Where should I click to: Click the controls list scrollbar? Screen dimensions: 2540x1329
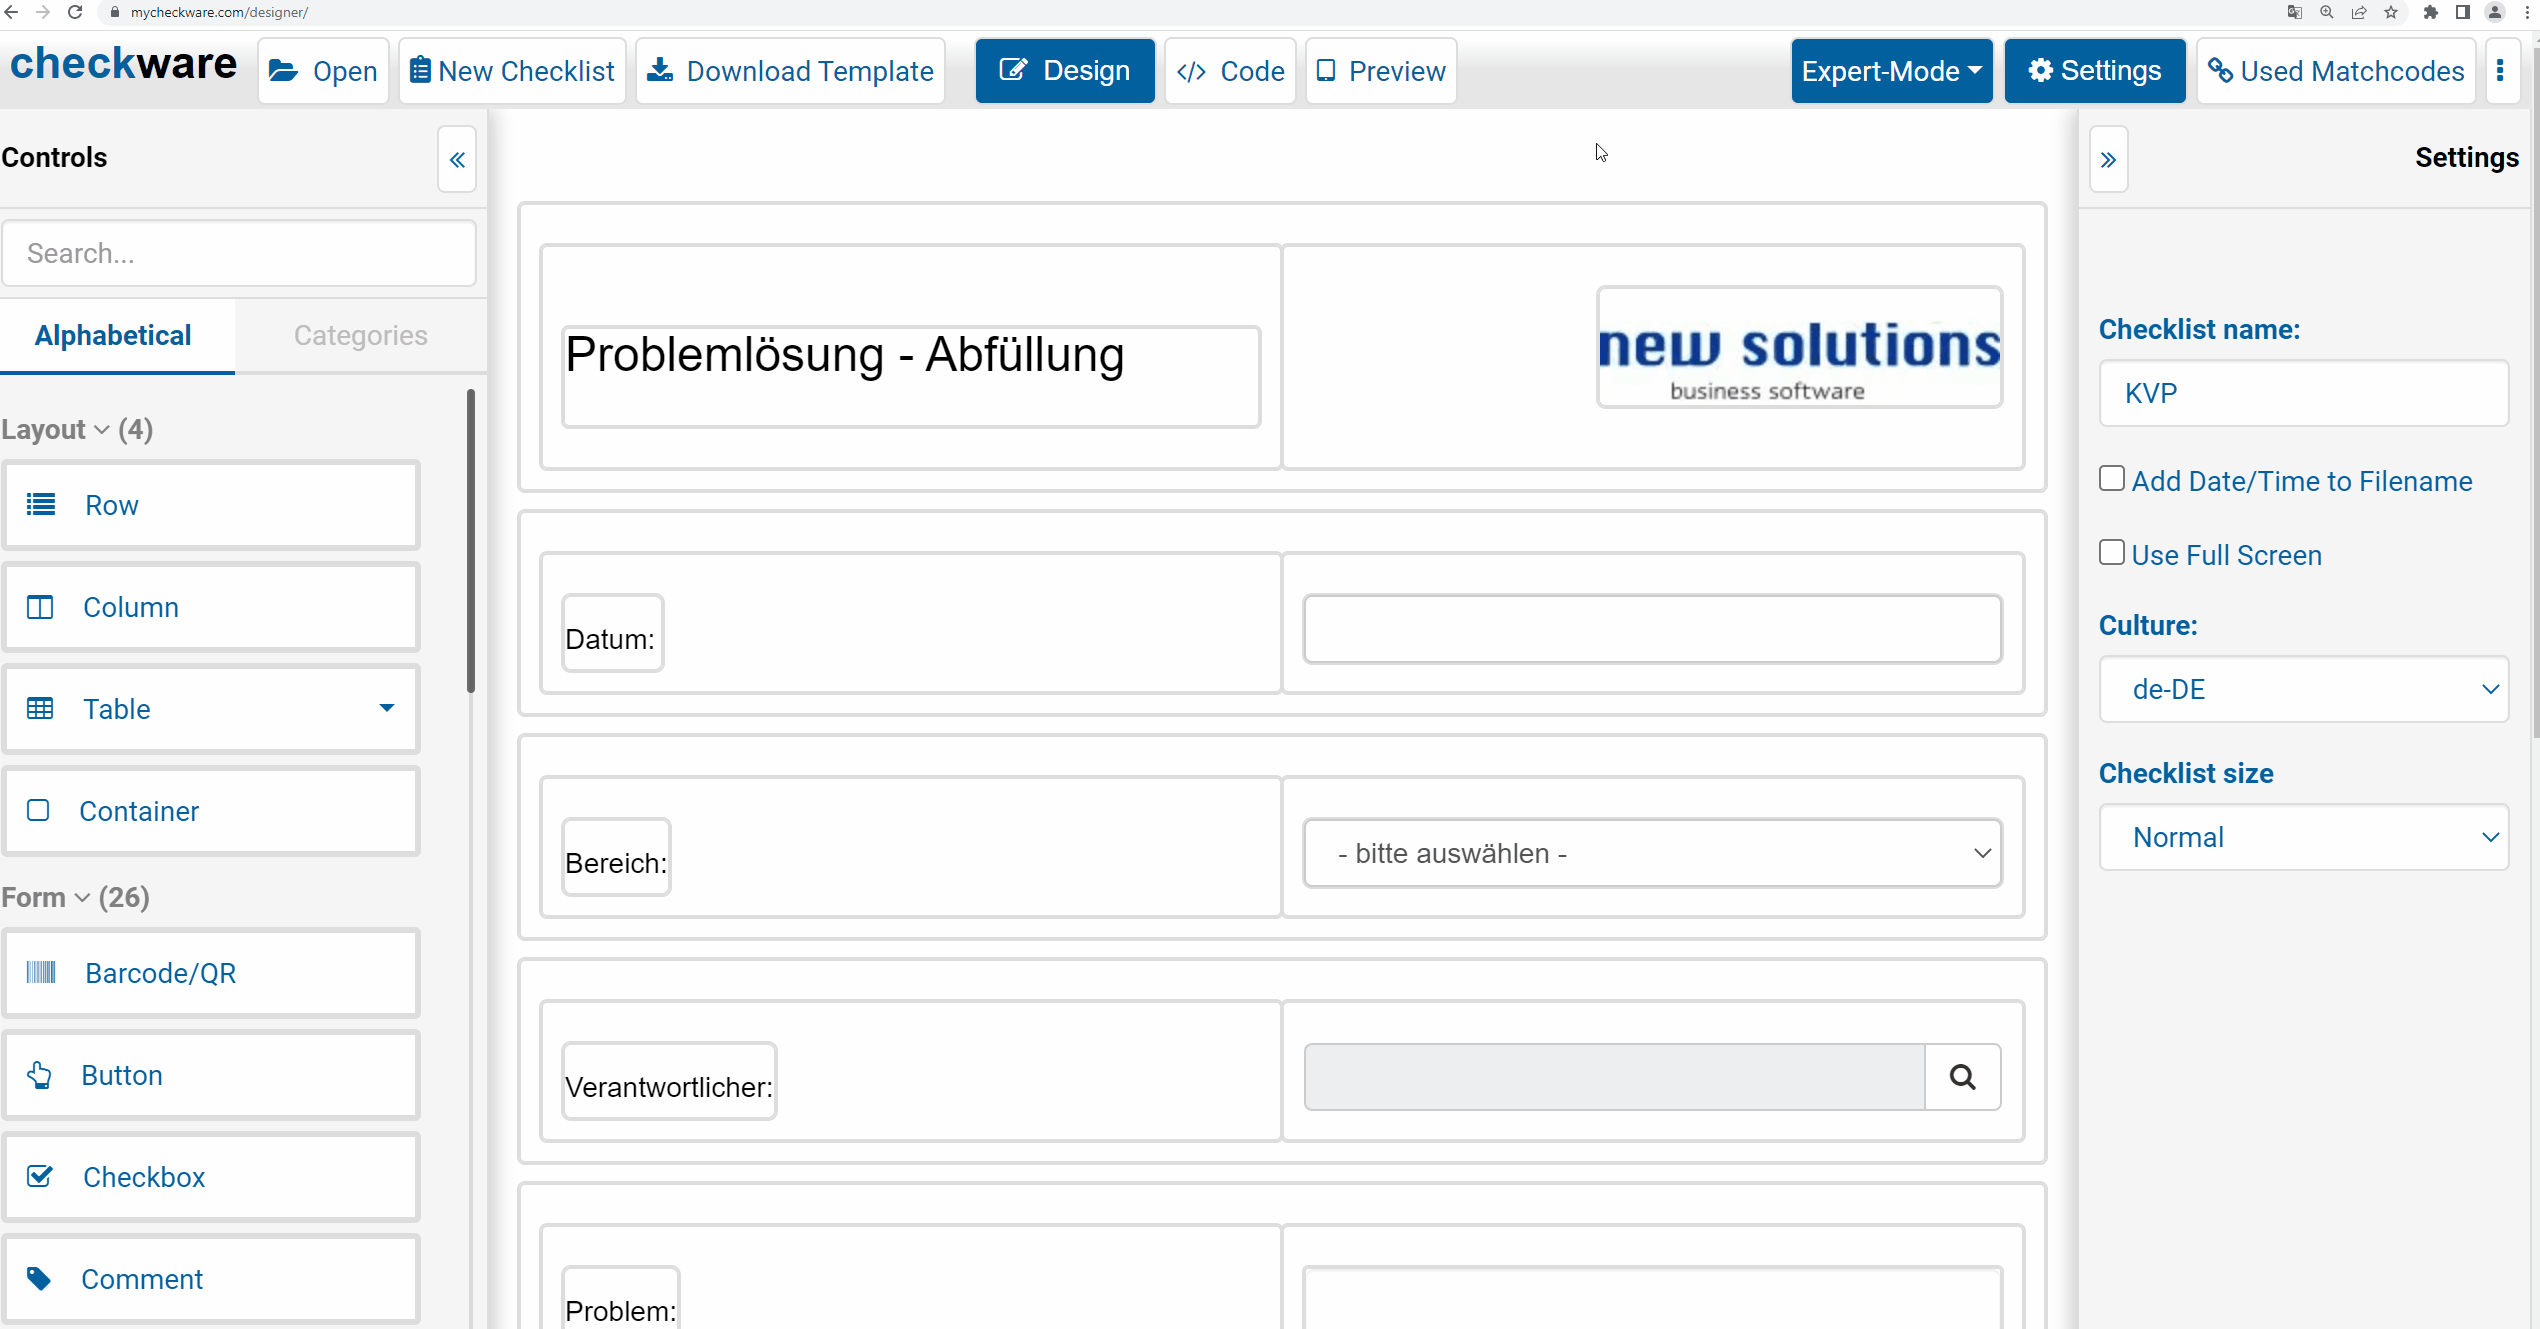(470, 540)
